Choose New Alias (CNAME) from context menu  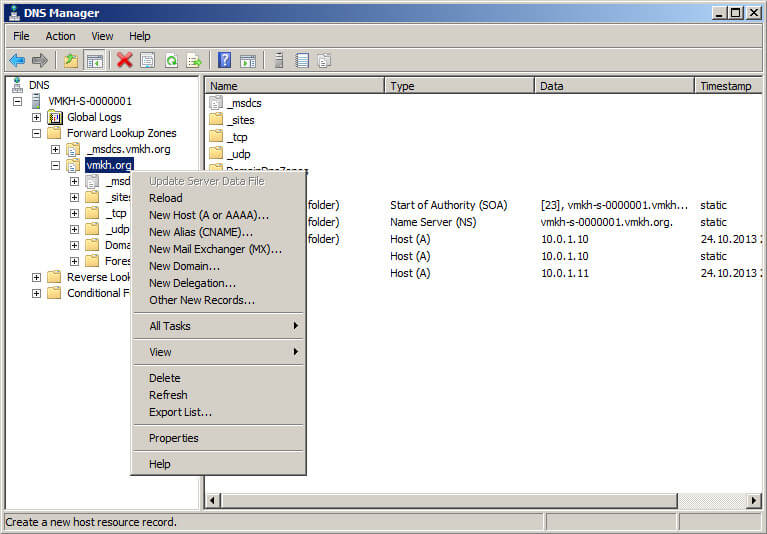coord(218,232)
